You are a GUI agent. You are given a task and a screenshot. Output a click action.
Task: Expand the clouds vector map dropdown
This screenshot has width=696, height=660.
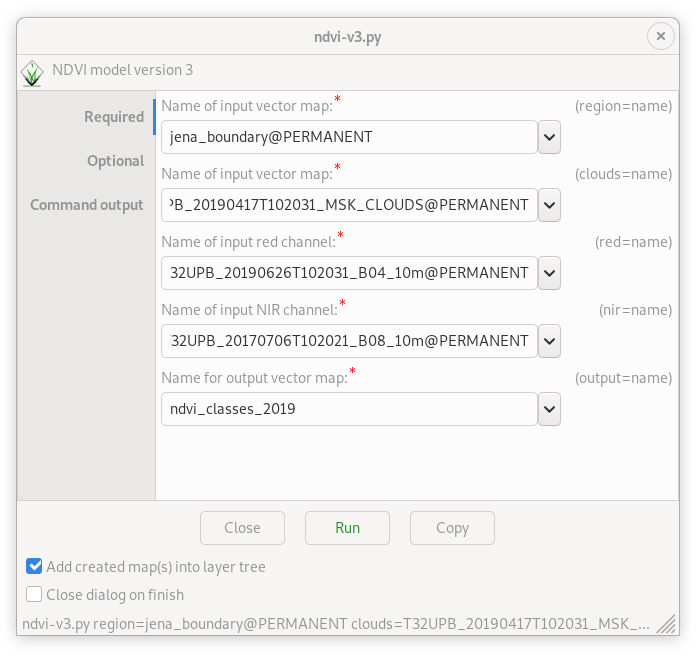click(549, 205)
